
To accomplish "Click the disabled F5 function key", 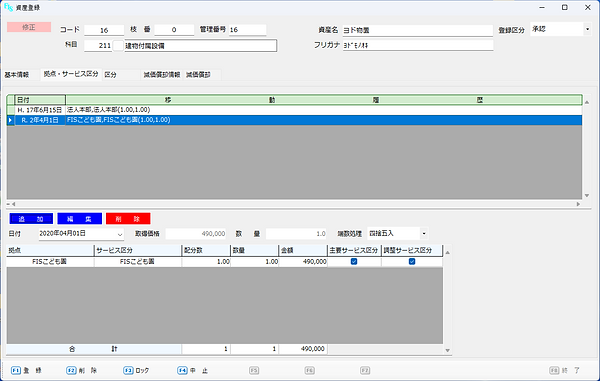I will coord(254,370).
